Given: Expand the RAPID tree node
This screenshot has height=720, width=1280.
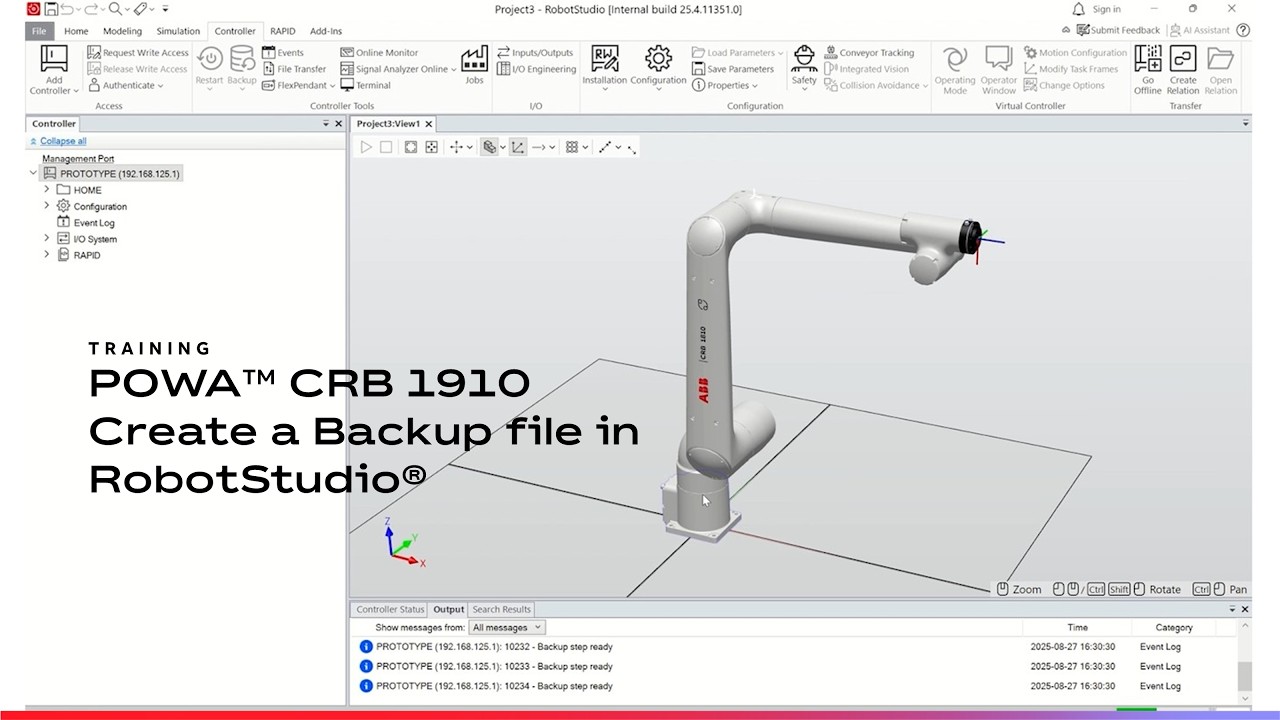Looking at the screenshot, I should coord(46,254).
